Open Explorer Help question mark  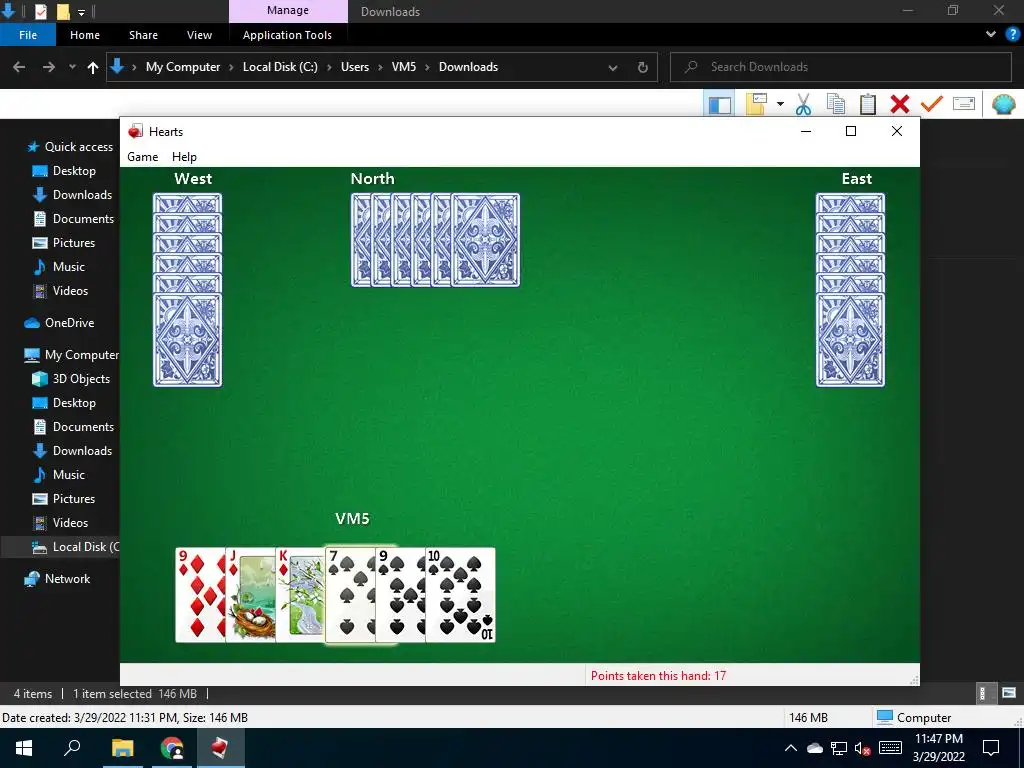(1012, 35)
